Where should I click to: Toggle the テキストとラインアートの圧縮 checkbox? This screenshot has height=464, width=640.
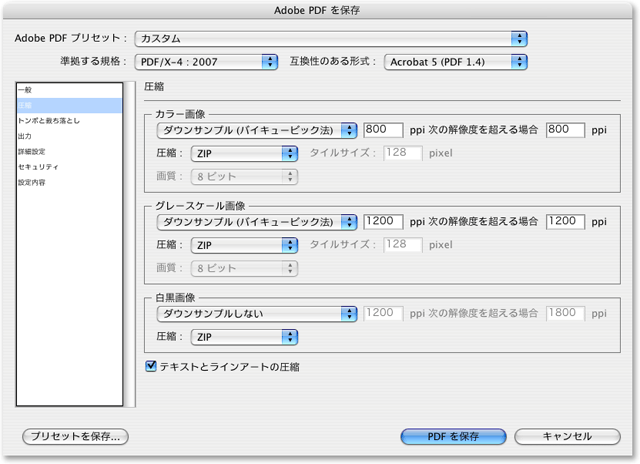coord(152,367)
